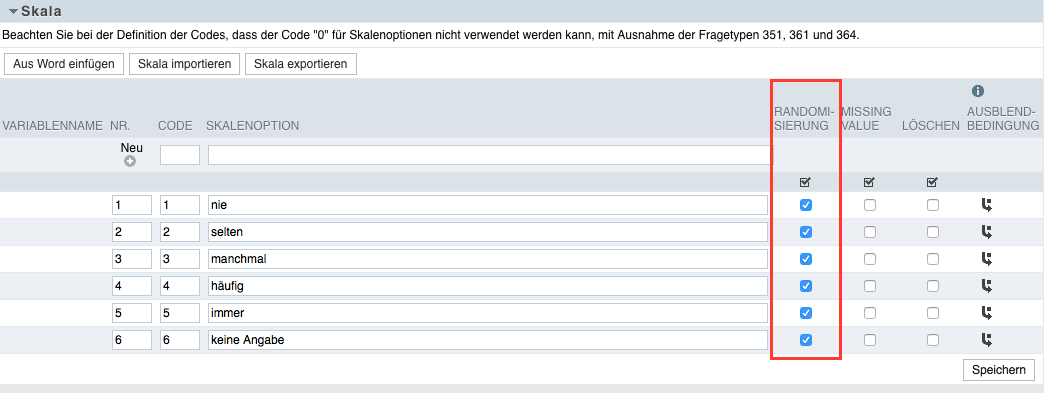Select all Missing Value checkboxes icon
The width and height of the screenshot is (1044, 393).
(x=868, y=182)
